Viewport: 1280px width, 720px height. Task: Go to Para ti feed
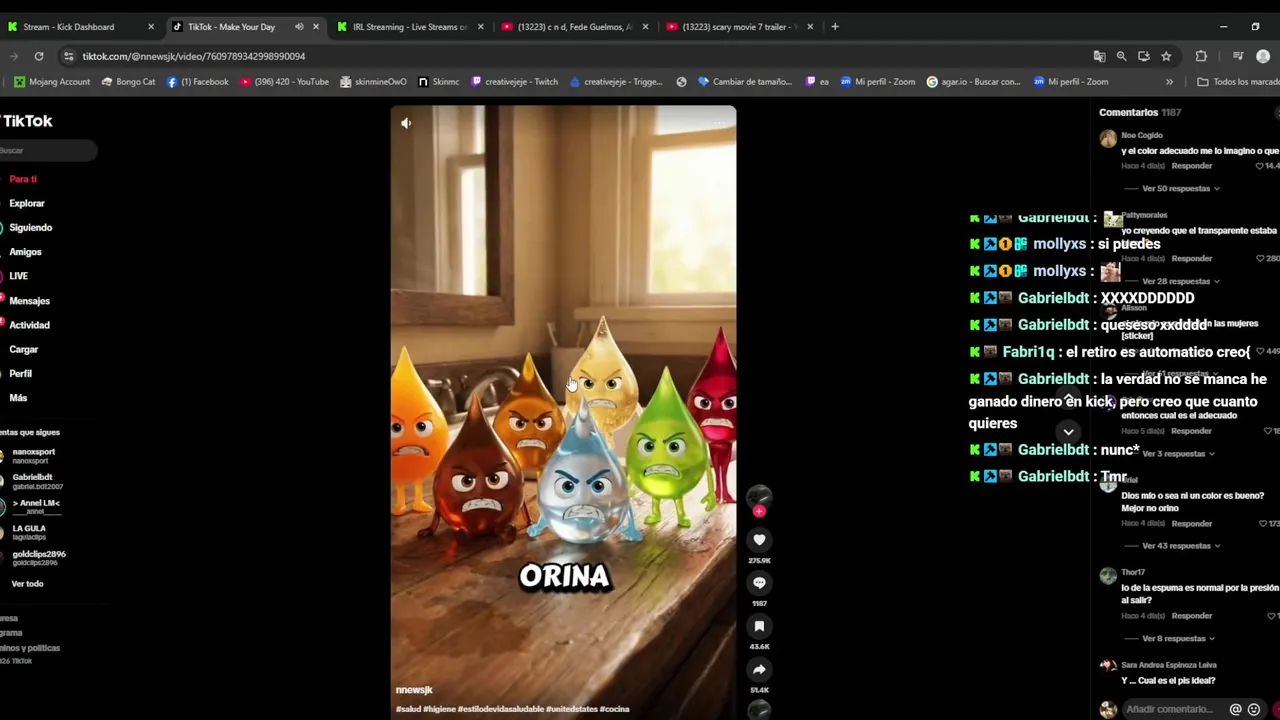(23, 179)
